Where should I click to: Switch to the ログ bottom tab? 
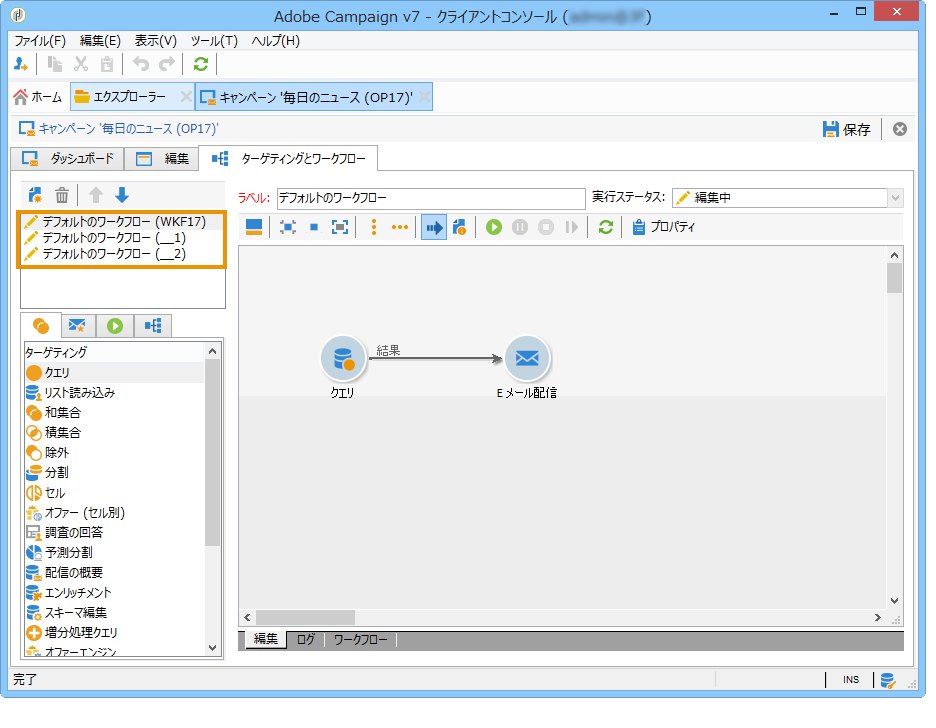pos(306,639)
